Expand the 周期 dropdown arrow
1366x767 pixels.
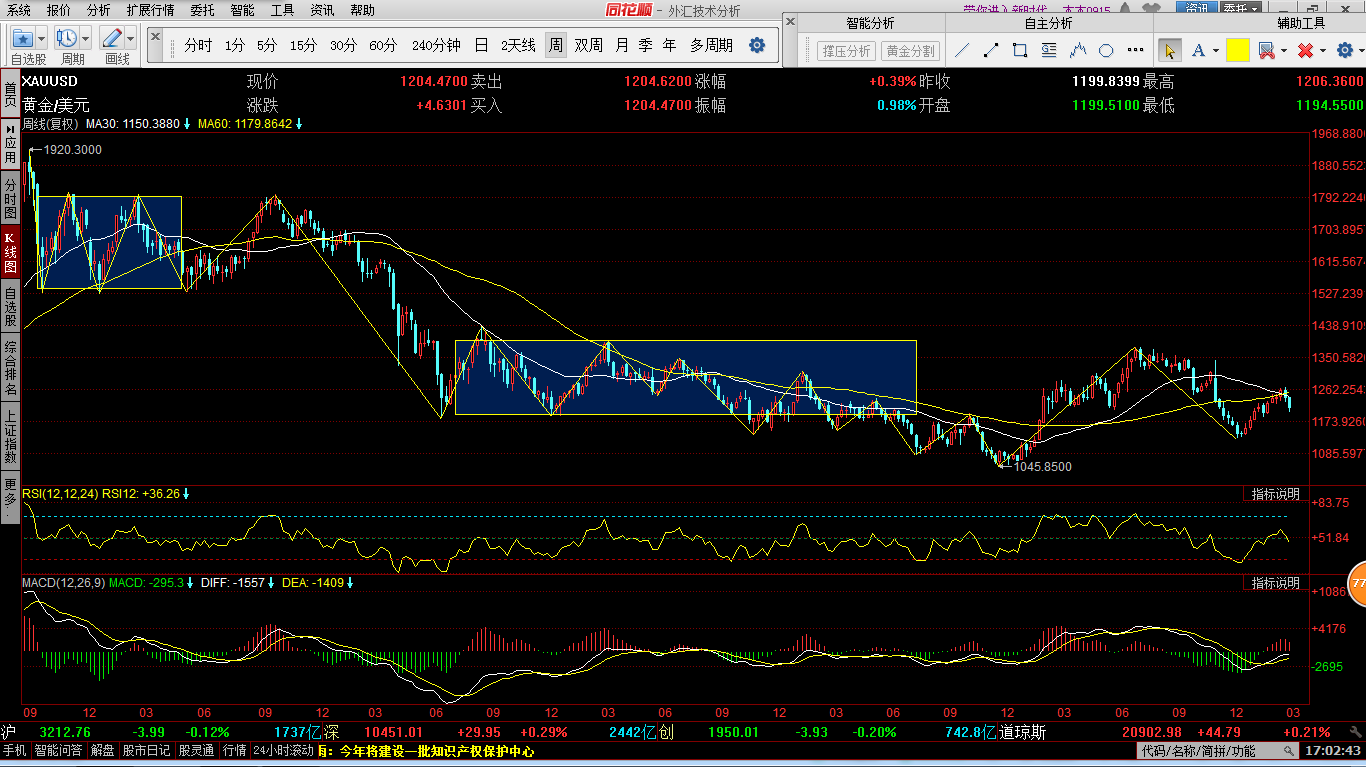(86, 38)
